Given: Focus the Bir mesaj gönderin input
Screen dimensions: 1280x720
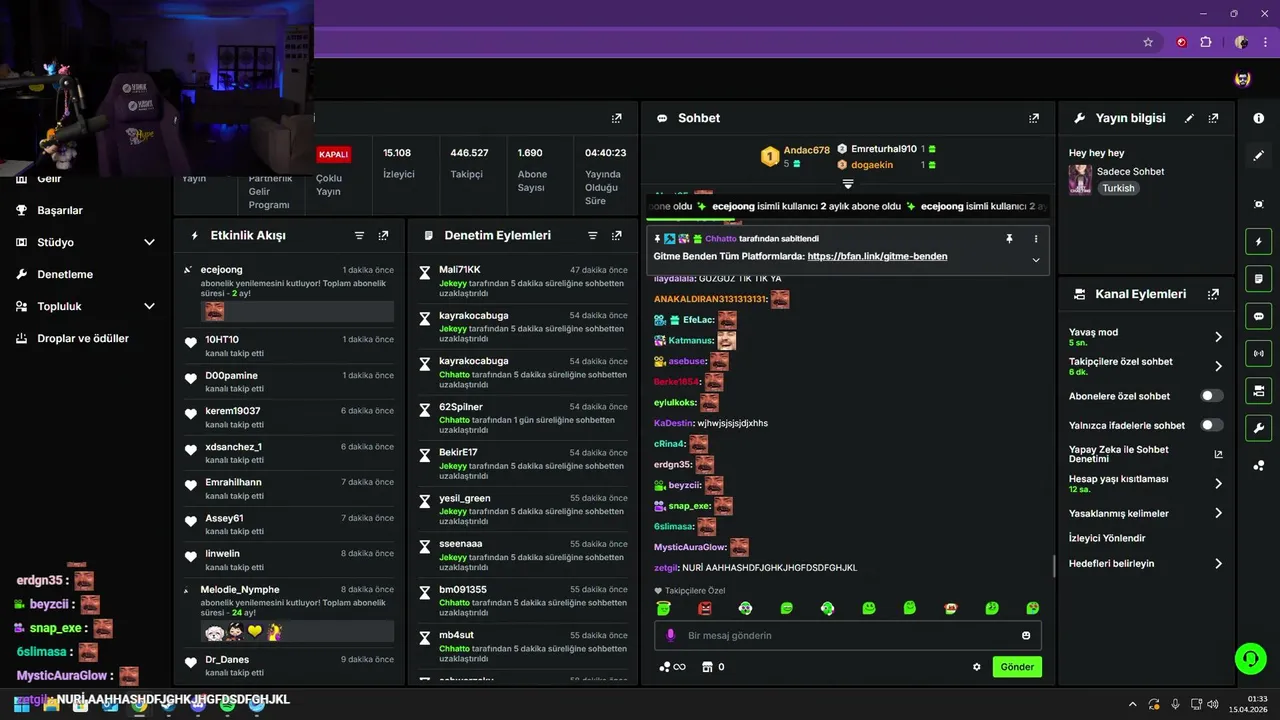Looking at the screenshot, I should [848, 636].
